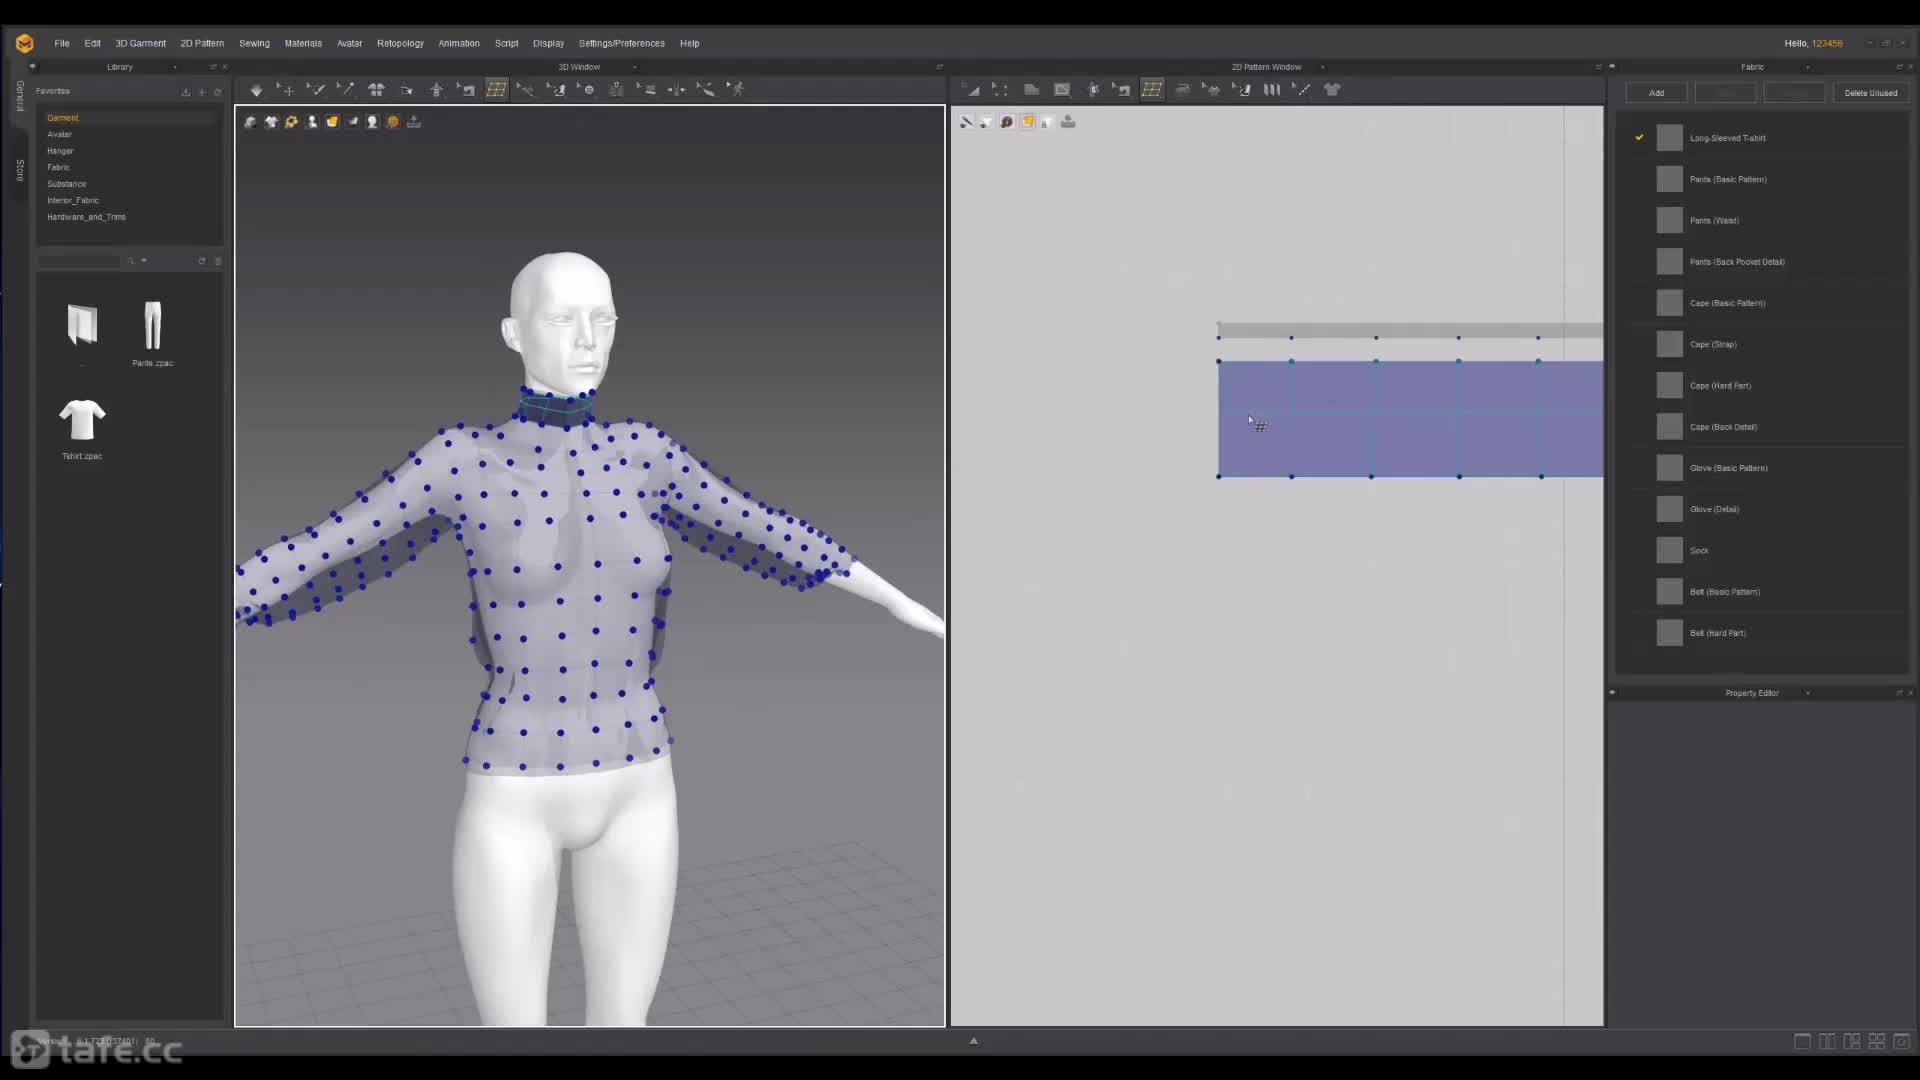Click the Pants (Basic Pattern) fabric swatch
Image resolution: width=1920 pixels, height=1080 pixels.
[1669, 179]
